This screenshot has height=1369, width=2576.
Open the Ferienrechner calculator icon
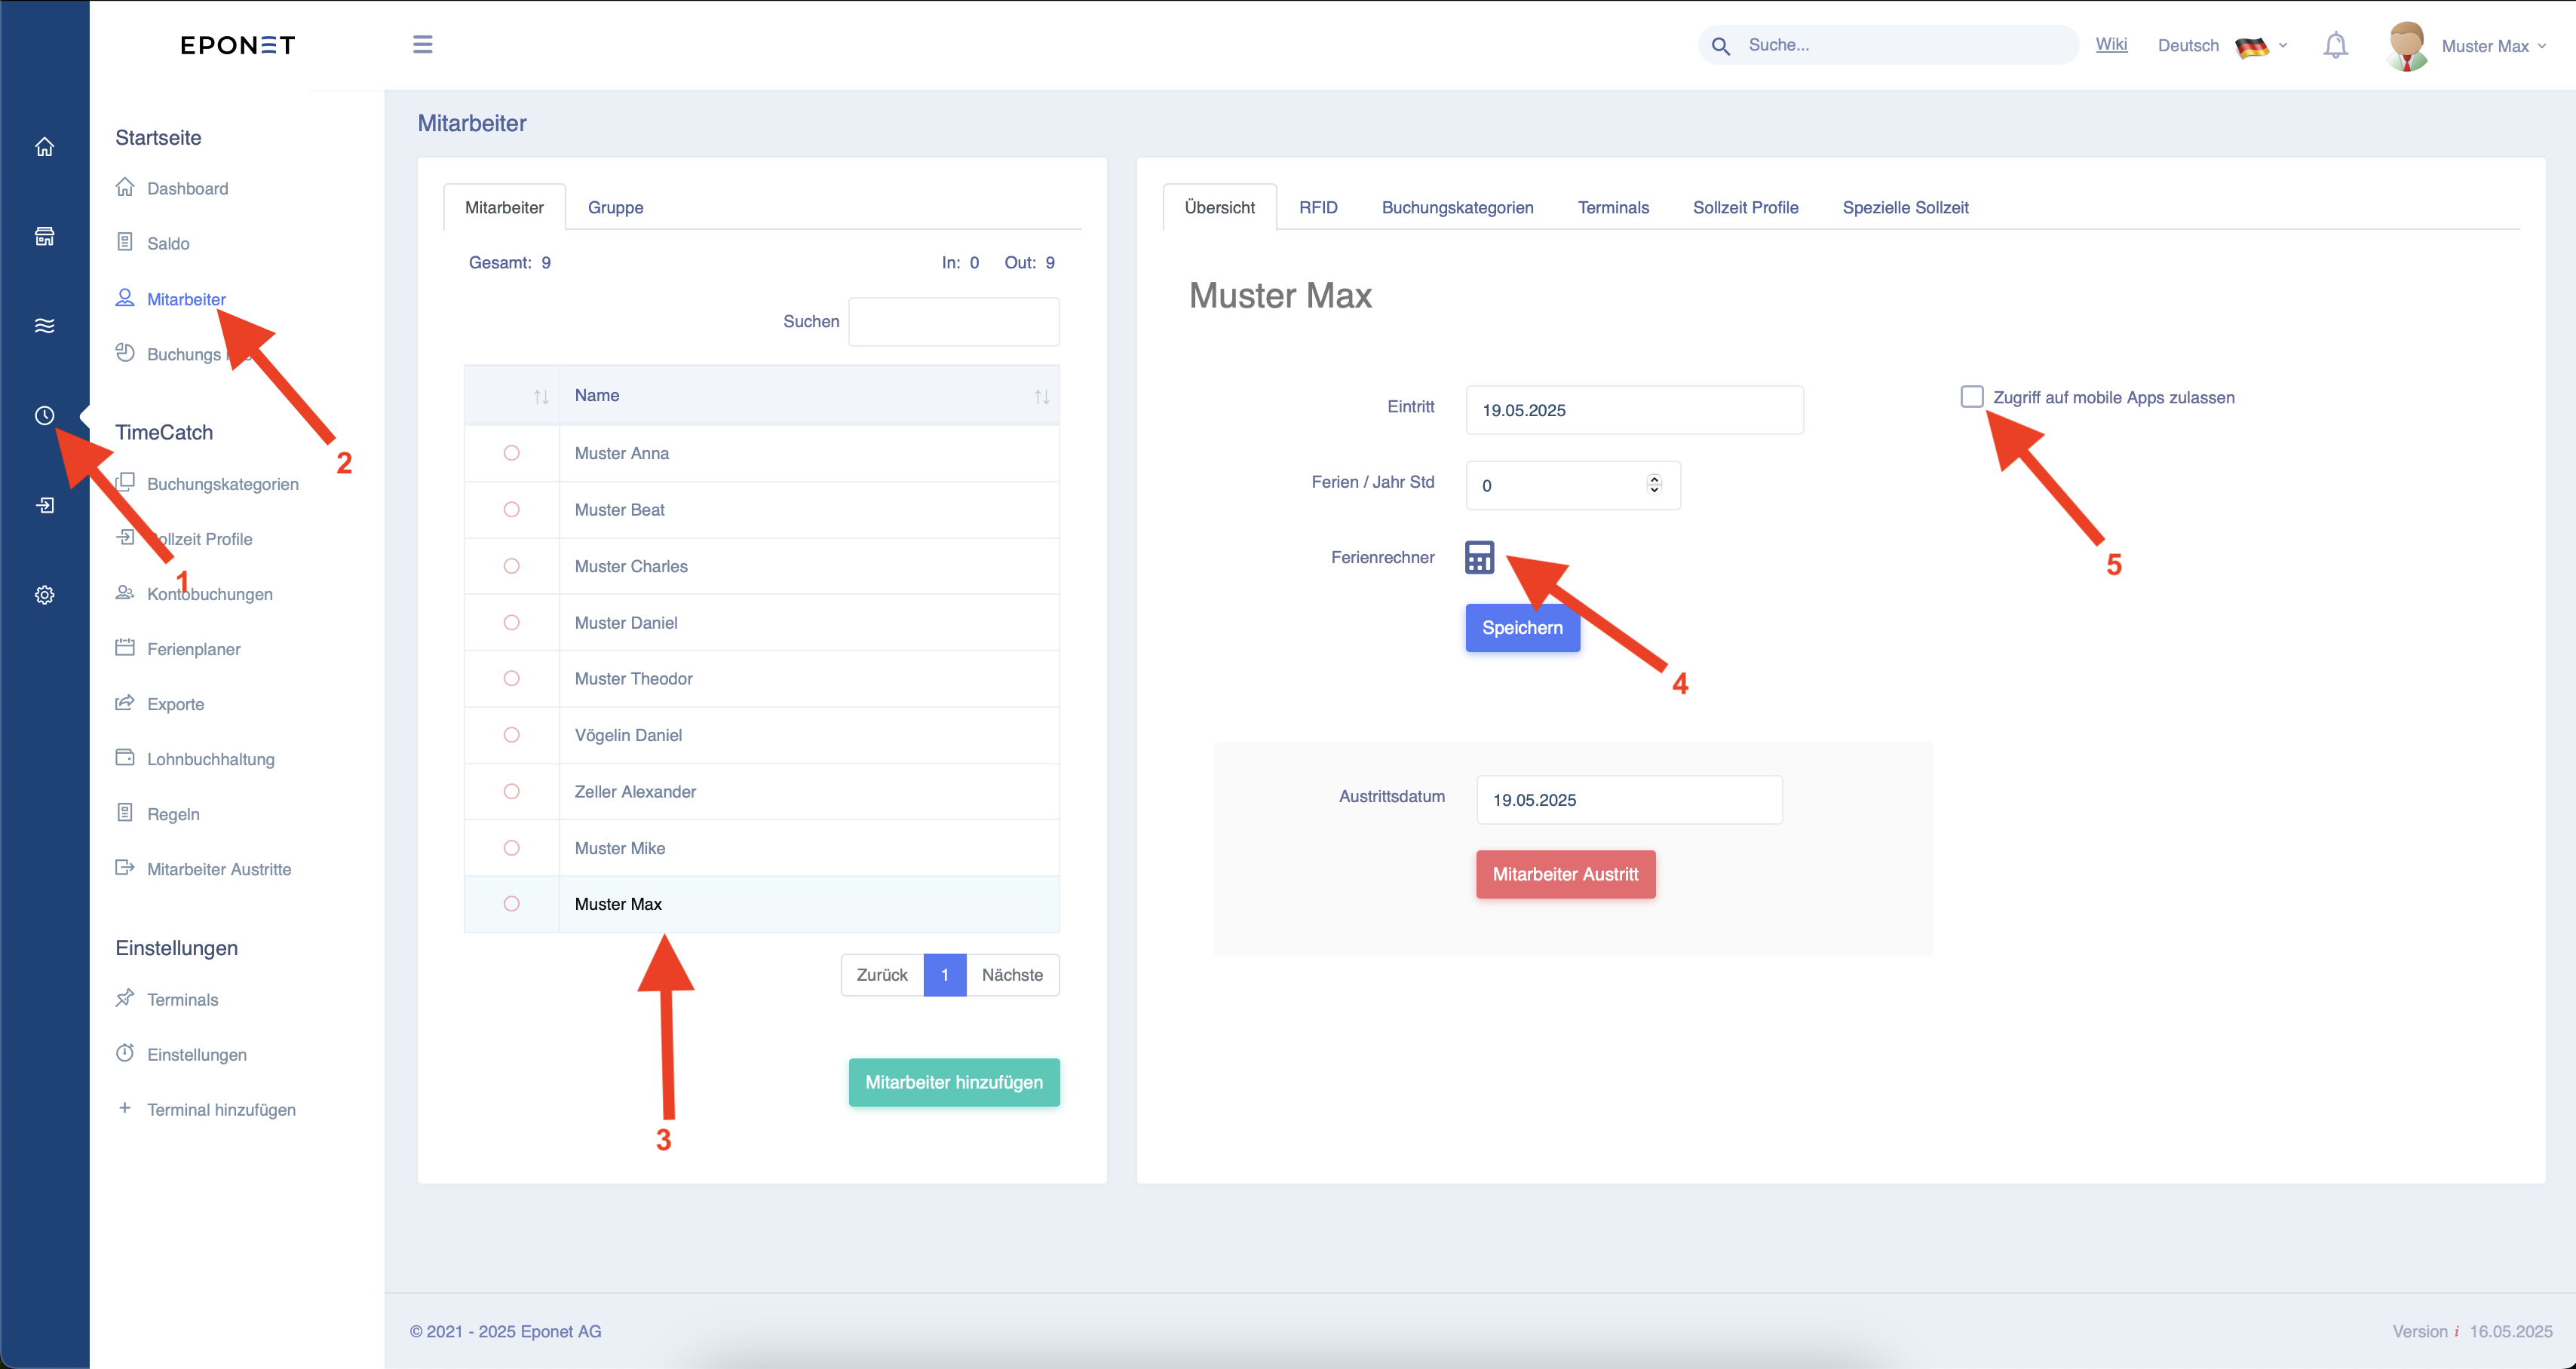coord(1479,557)
